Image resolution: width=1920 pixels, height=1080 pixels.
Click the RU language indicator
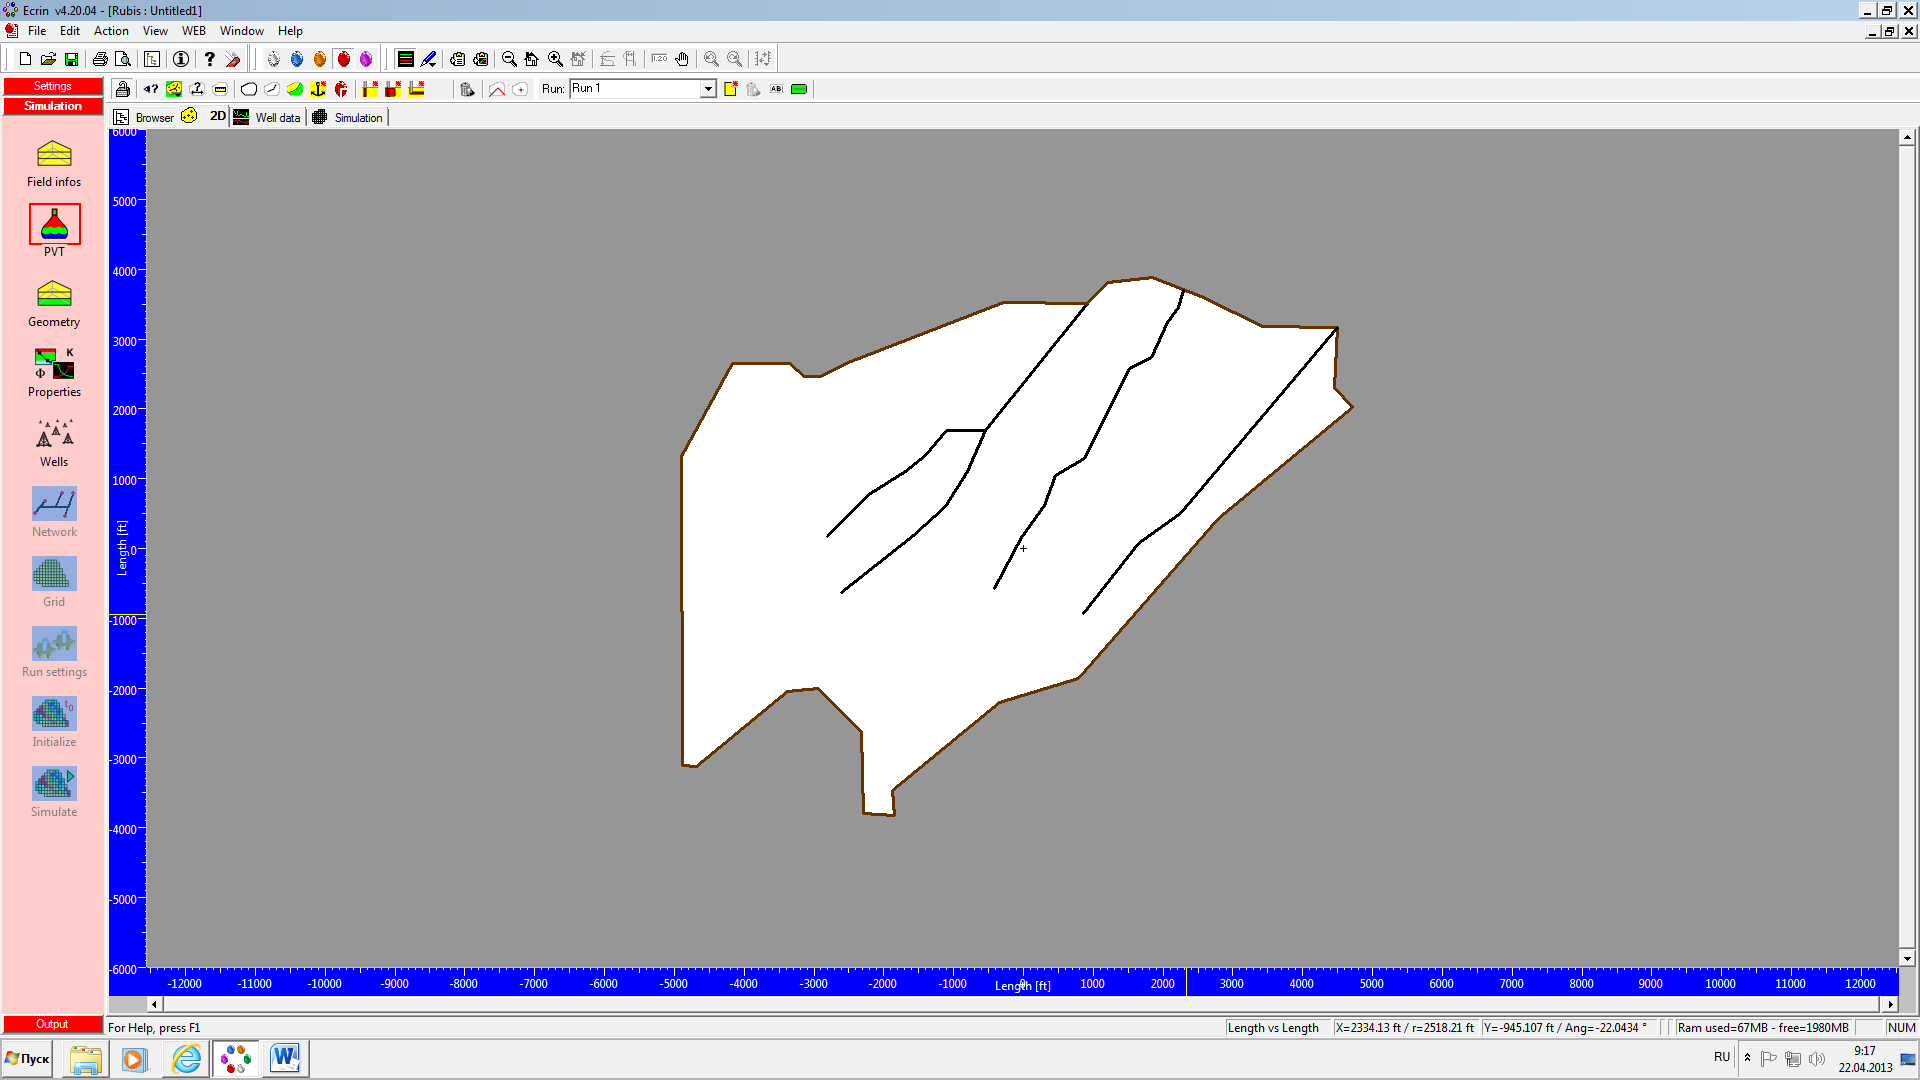click(1721, 1057)
